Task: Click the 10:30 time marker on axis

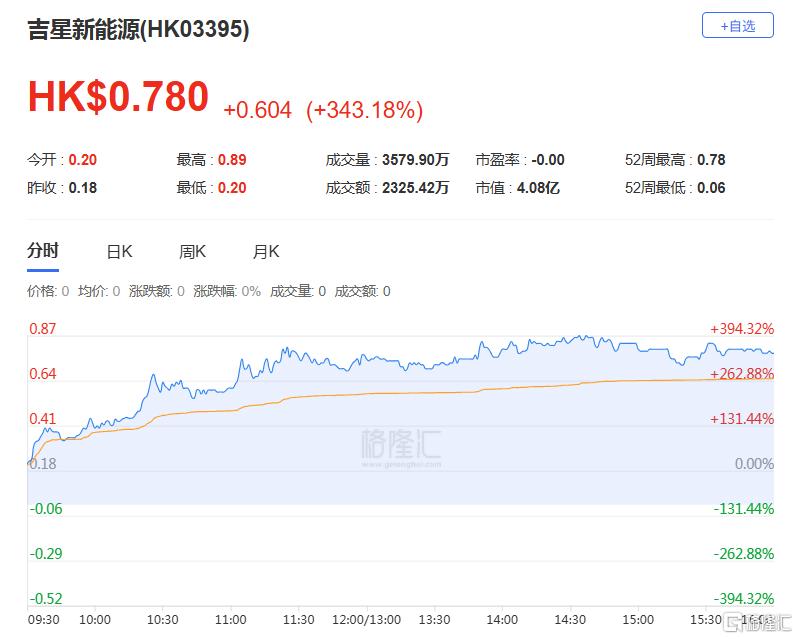Action: pos(162,619)
